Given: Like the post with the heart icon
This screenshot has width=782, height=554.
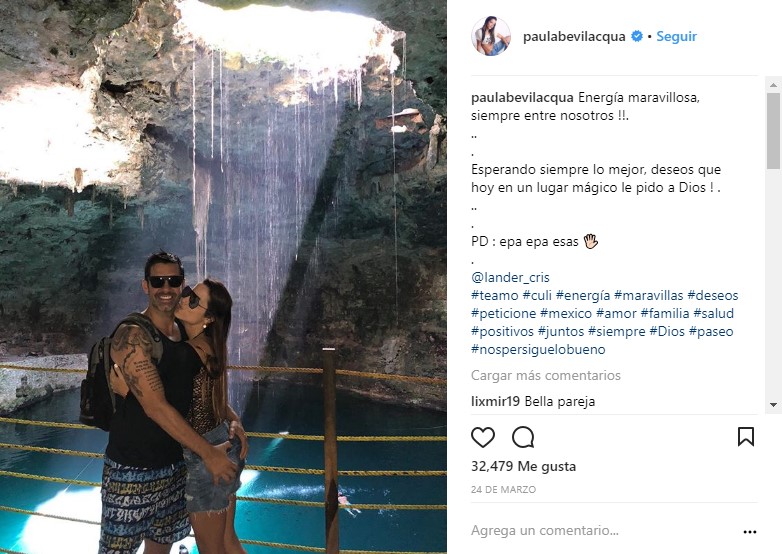Looking at the screenshot, I should [483, 437].
